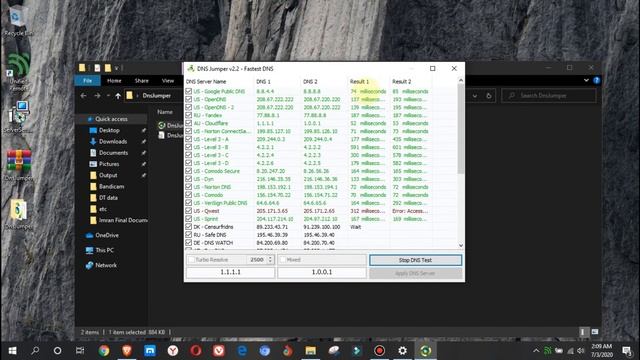Open Task View in the taskbar
Image resolution: width=640 pixels, height=360 pixels.
[x=80, y=350]
